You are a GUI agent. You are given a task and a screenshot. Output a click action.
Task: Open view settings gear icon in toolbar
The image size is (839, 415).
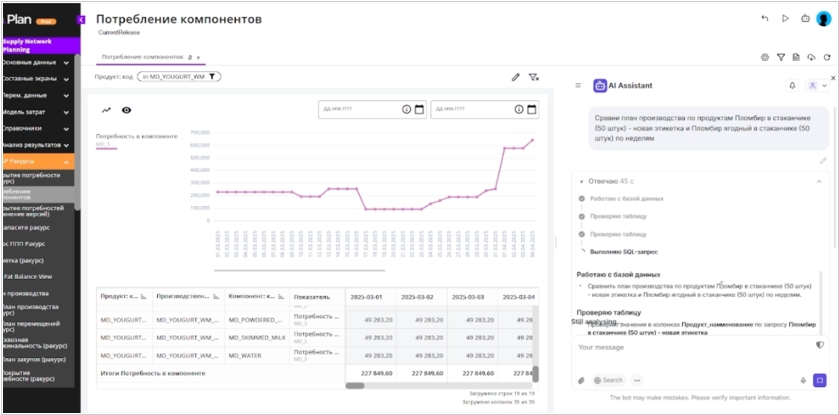(765, 57)
